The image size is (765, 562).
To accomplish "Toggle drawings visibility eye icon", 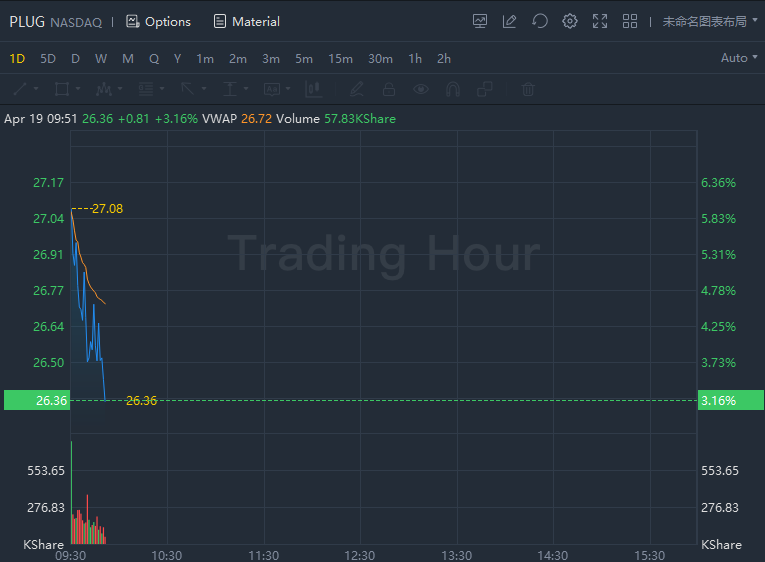I will [421, 89].
